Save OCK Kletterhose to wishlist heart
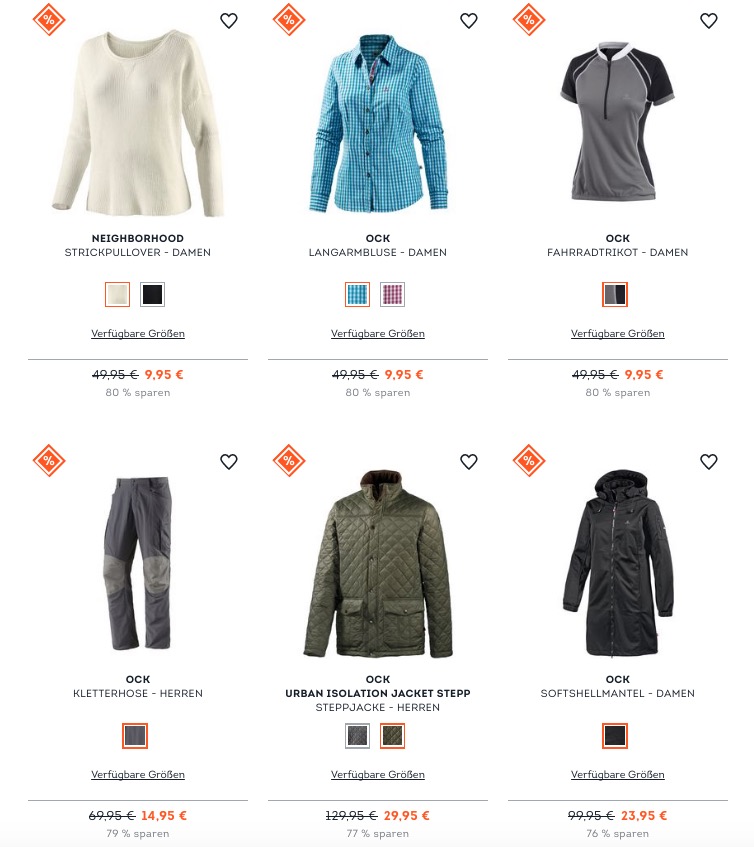 [x=228, y=462]
